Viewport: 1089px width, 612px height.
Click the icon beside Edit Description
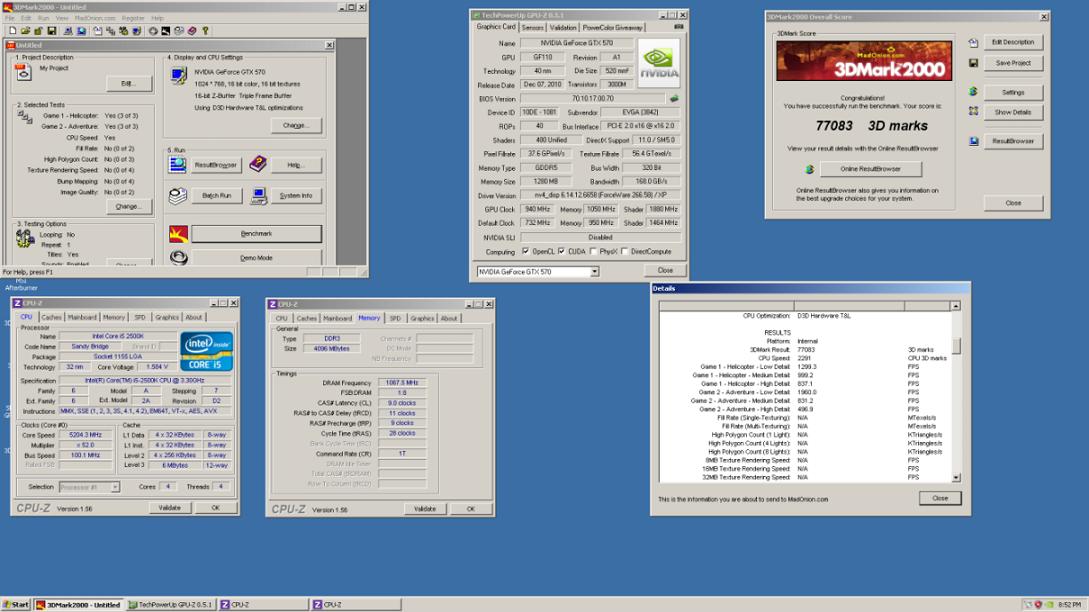pos(973,43)
